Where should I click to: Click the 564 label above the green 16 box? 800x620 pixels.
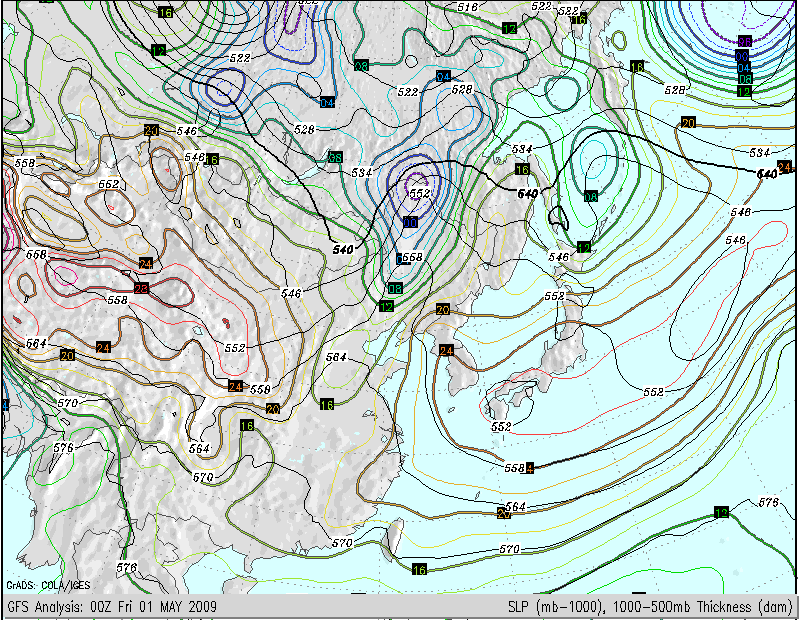tap(336, 357)
